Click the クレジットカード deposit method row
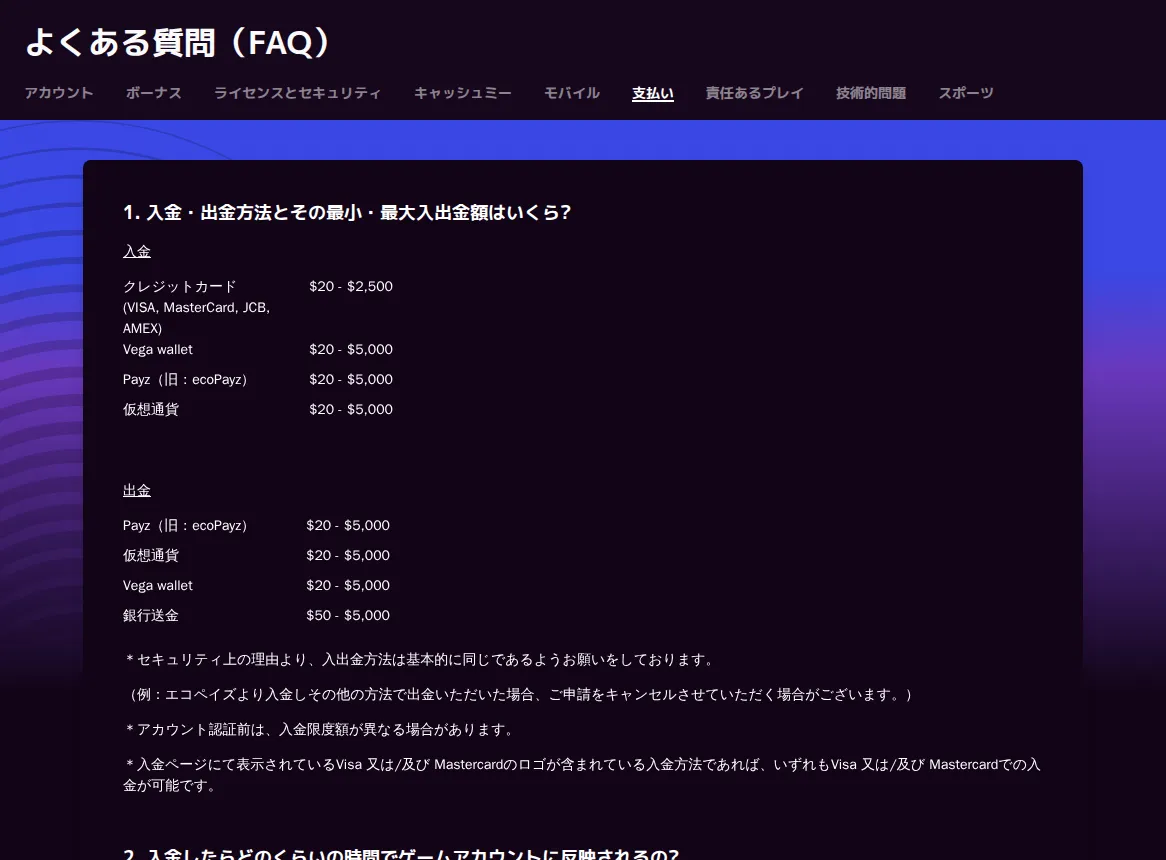This screenshot has height=860, width=1166. point(179,286)
